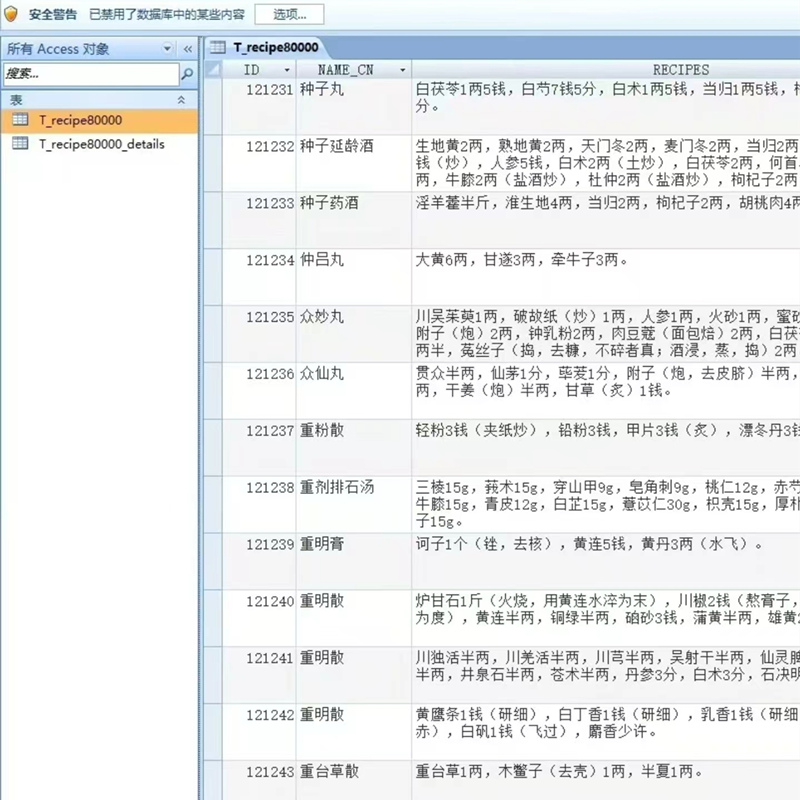Click 重明散 name in row 121240

click(x=354, y=618)
